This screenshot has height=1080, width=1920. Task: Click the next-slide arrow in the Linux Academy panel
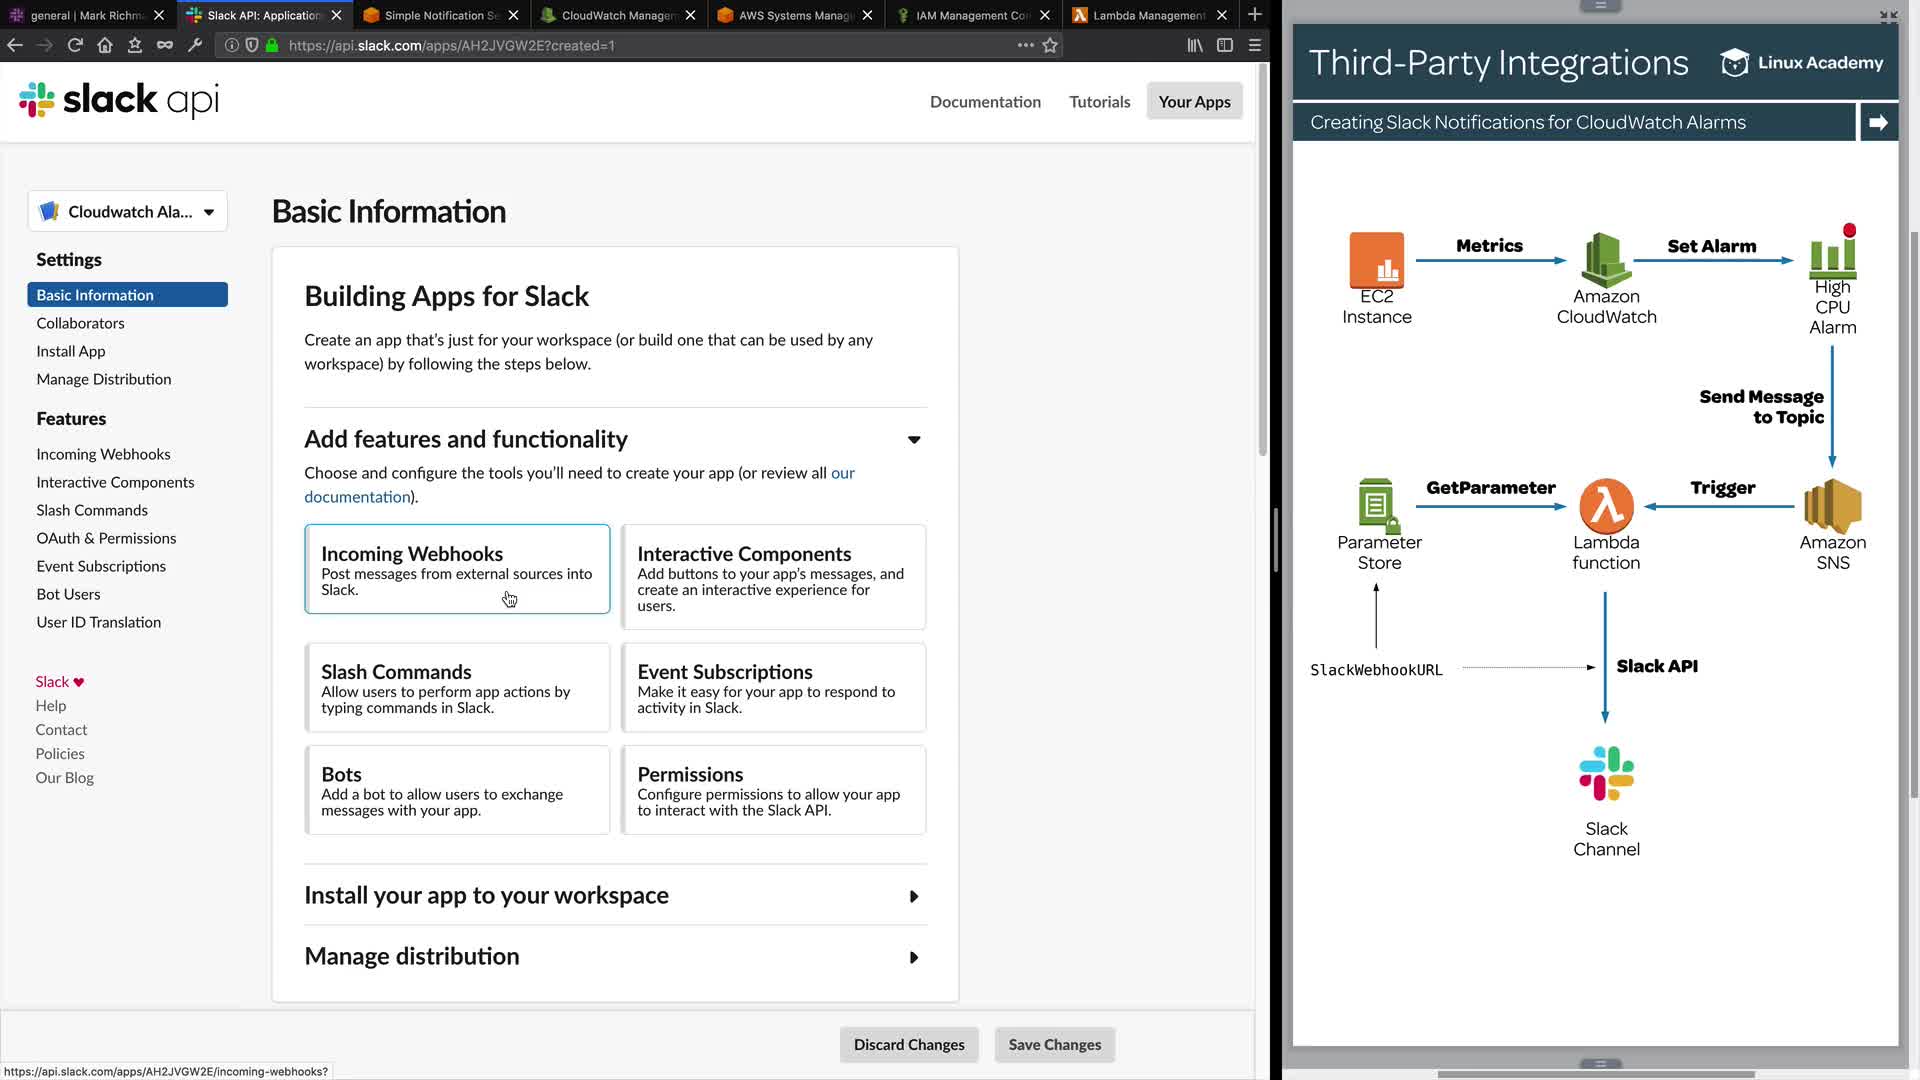point(1878,122)
